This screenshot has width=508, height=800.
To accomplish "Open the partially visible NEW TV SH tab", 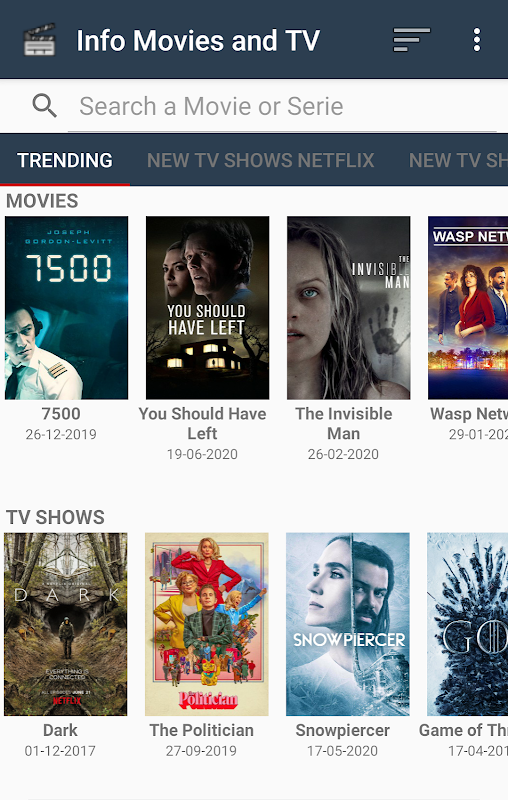I will click(x=458, y=160).
